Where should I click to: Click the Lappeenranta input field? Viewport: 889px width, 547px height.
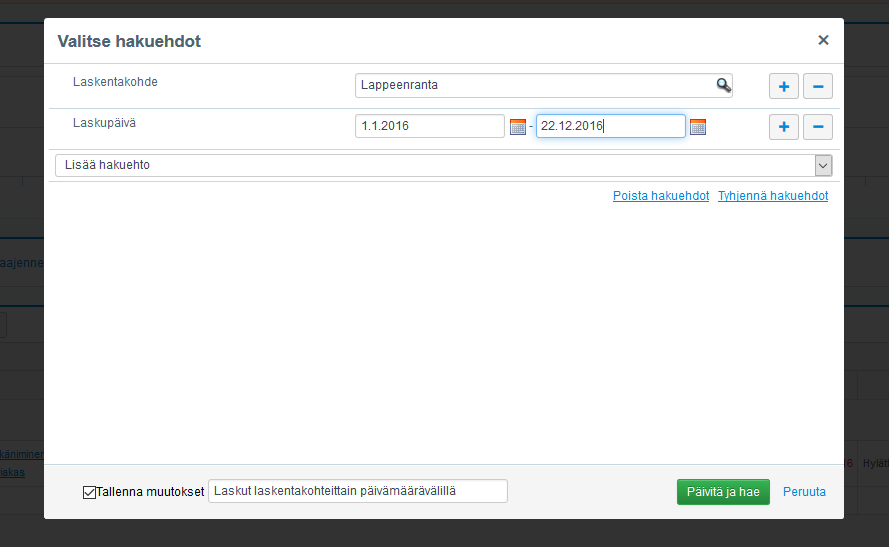click(535, 85)
